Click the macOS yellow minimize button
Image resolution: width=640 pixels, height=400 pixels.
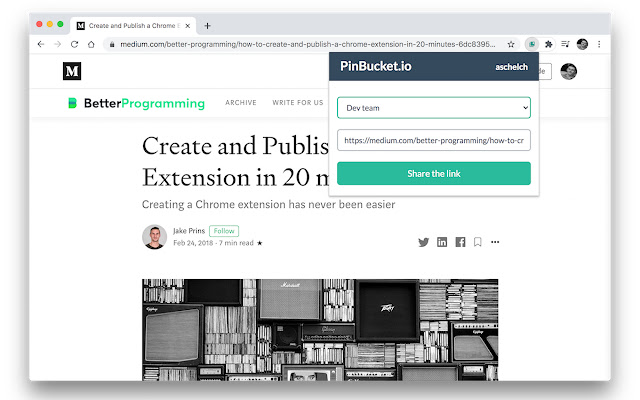pyautogui.click(x=50, y=24)
